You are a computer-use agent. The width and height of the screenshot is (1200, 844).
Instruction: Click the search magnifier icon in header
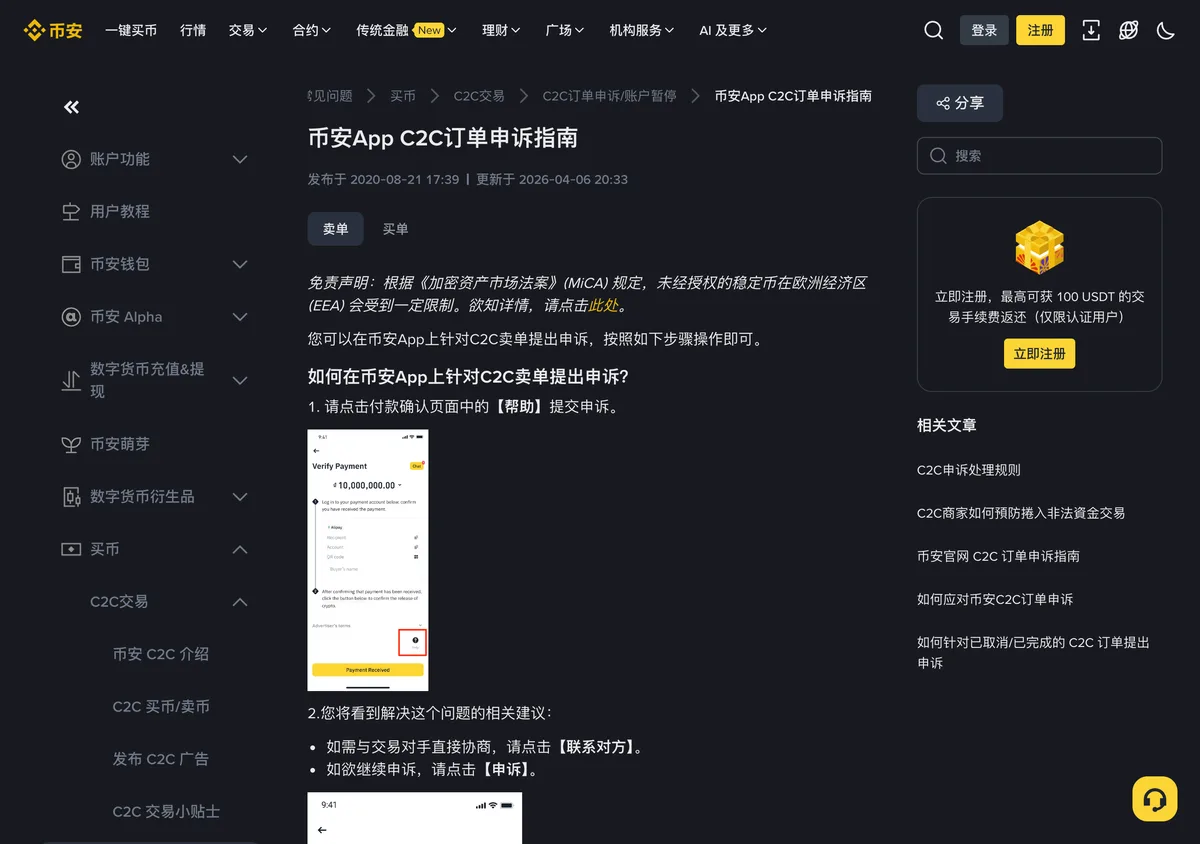[x=933, y=30]
